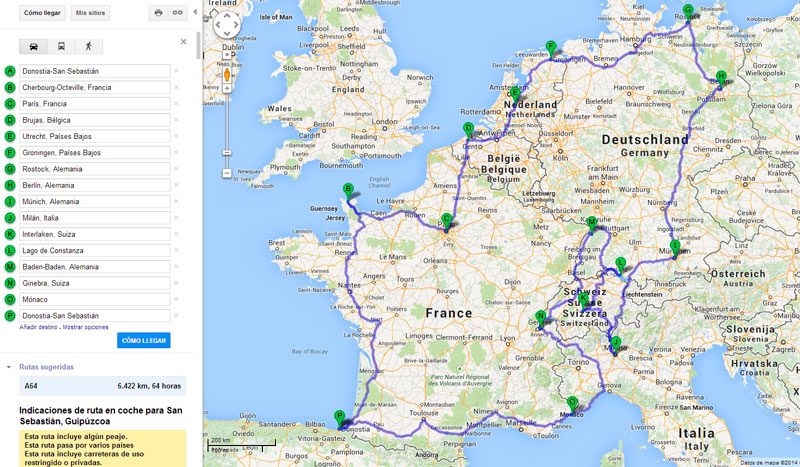Click map marker K at Interlaken
The height and width of the screenshot is (467, 800).
[584, 301]
